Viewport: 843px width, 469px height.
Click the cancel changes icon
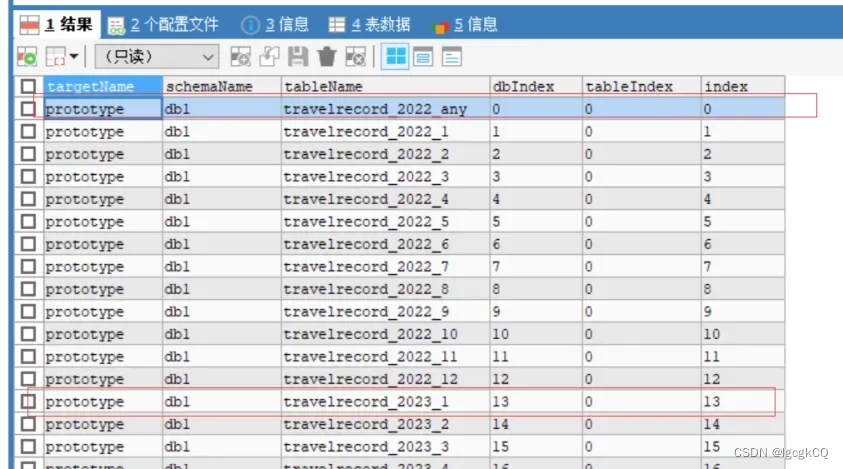click(355, 56)
